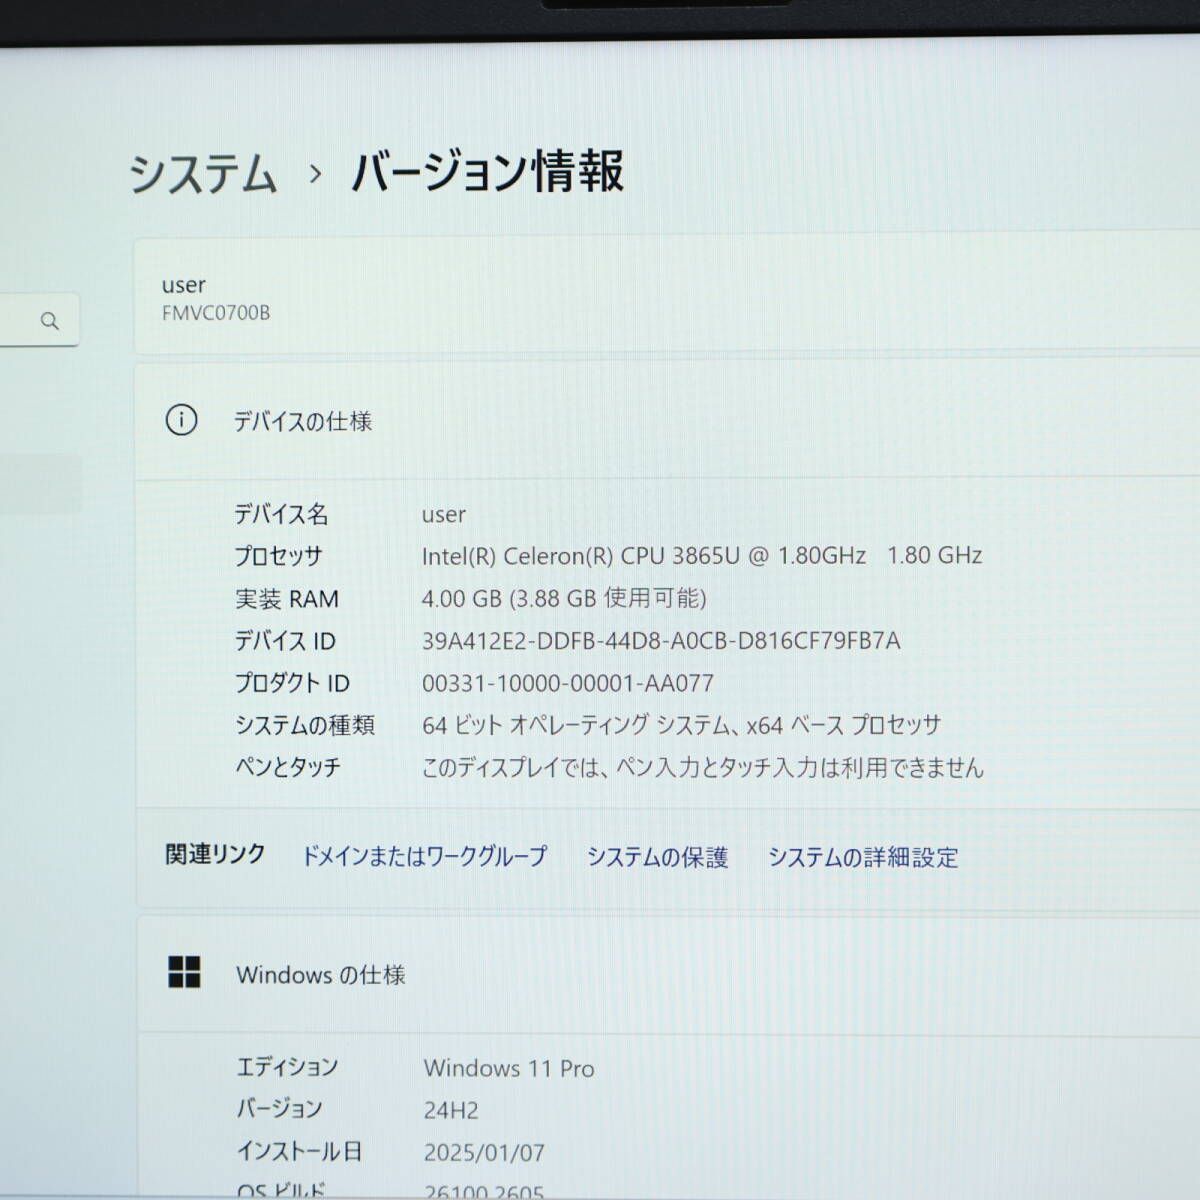Click the バージョン情報 page title
Viewport: 1200px width, 1200px height.
point(487,171)
